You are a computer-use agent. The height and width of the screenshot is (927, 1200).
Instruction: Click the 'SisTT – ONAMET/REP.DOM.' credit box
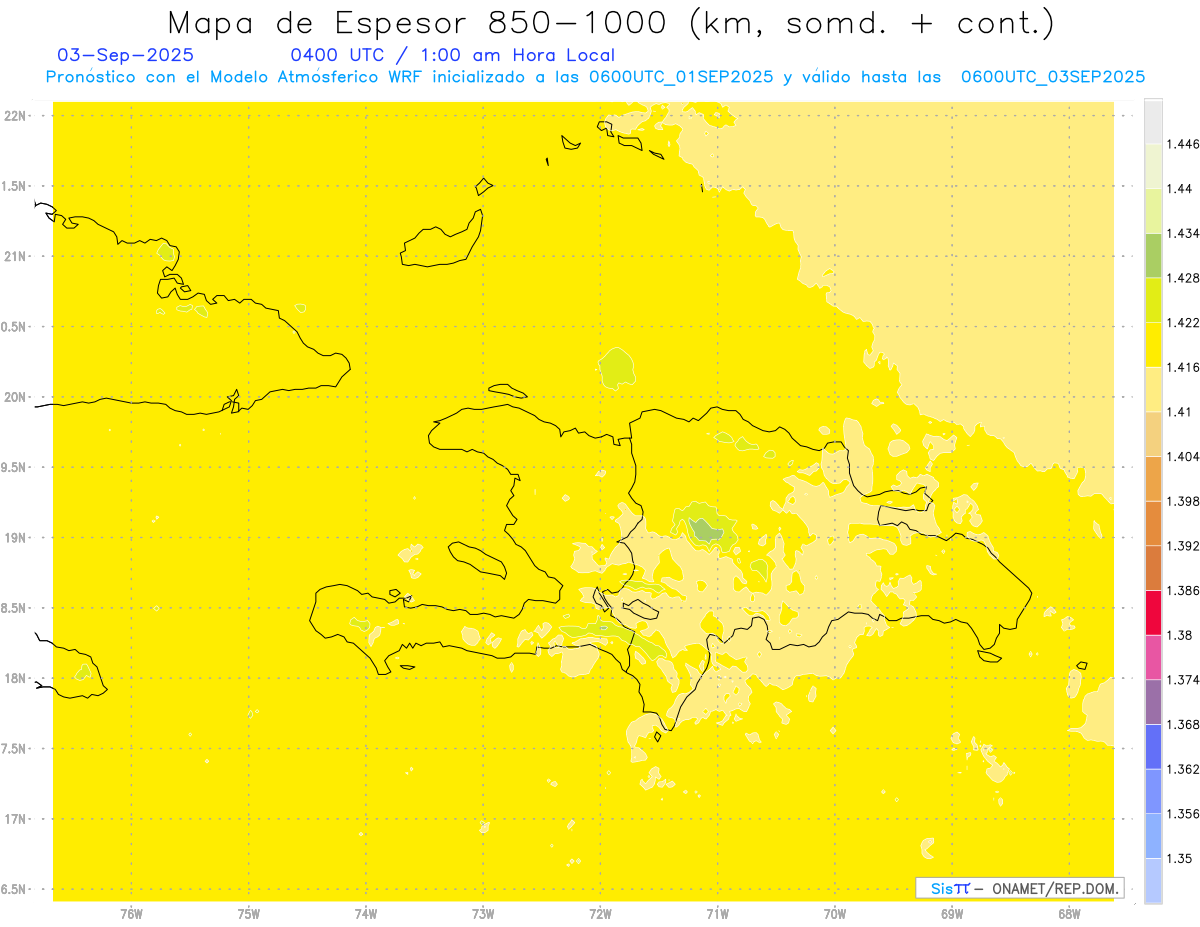[1020, 888]
